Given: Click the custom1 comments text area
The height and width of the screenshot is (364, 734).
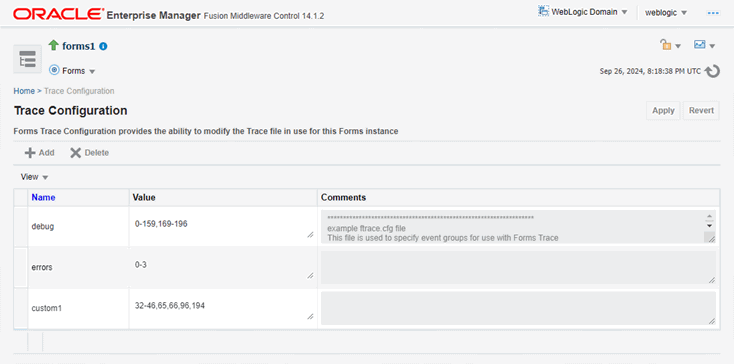Looking at the screenshot, I should [x=518, y=308].
